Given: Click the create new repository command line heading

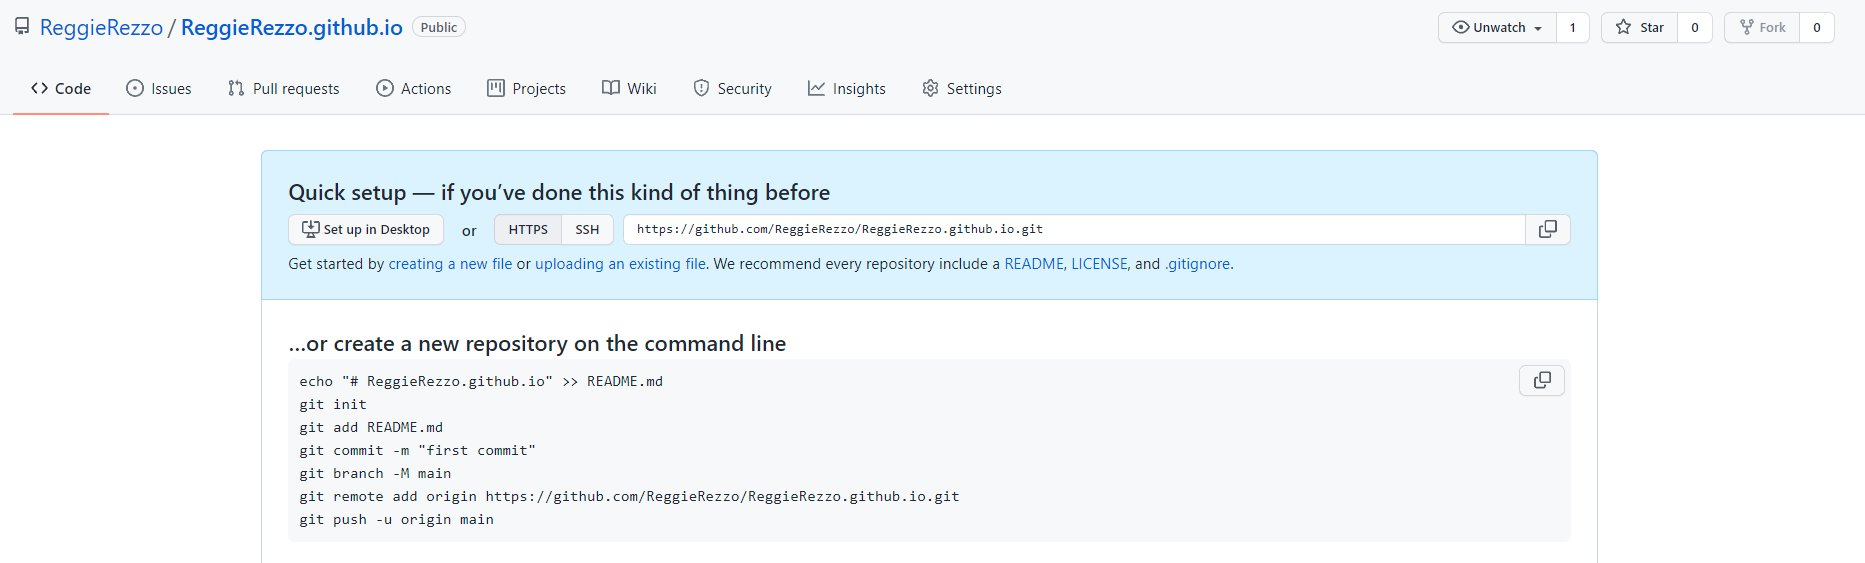Looking at the screenshot, I should (537, 343).
